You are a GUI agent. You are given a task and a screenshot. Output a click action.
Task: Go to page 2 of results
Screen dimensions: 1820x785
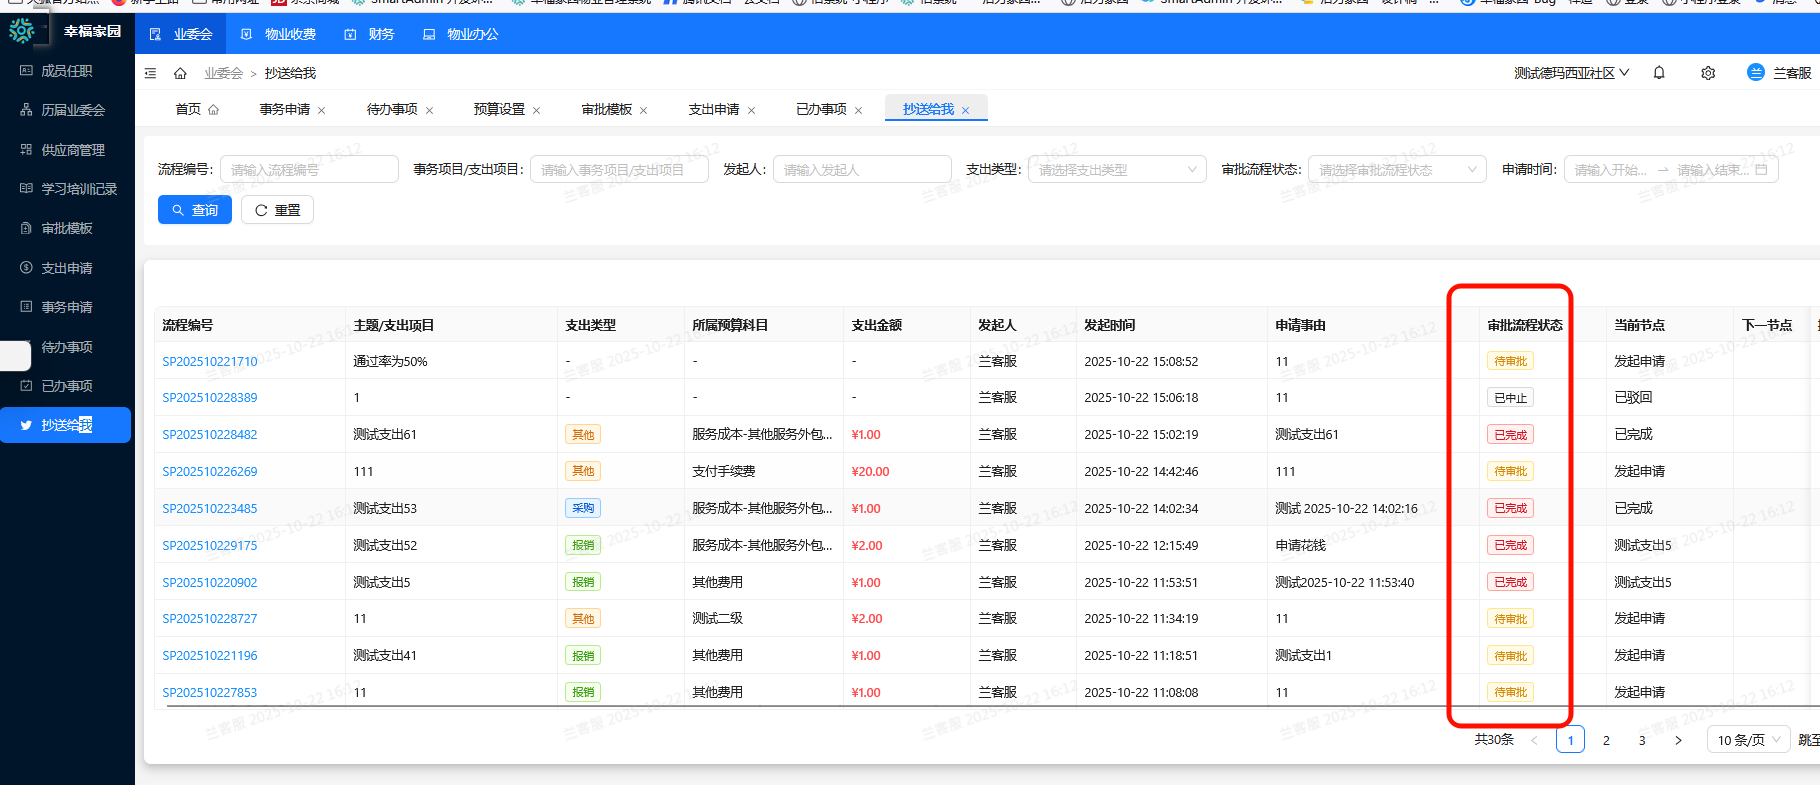[x=1606, y=740]
